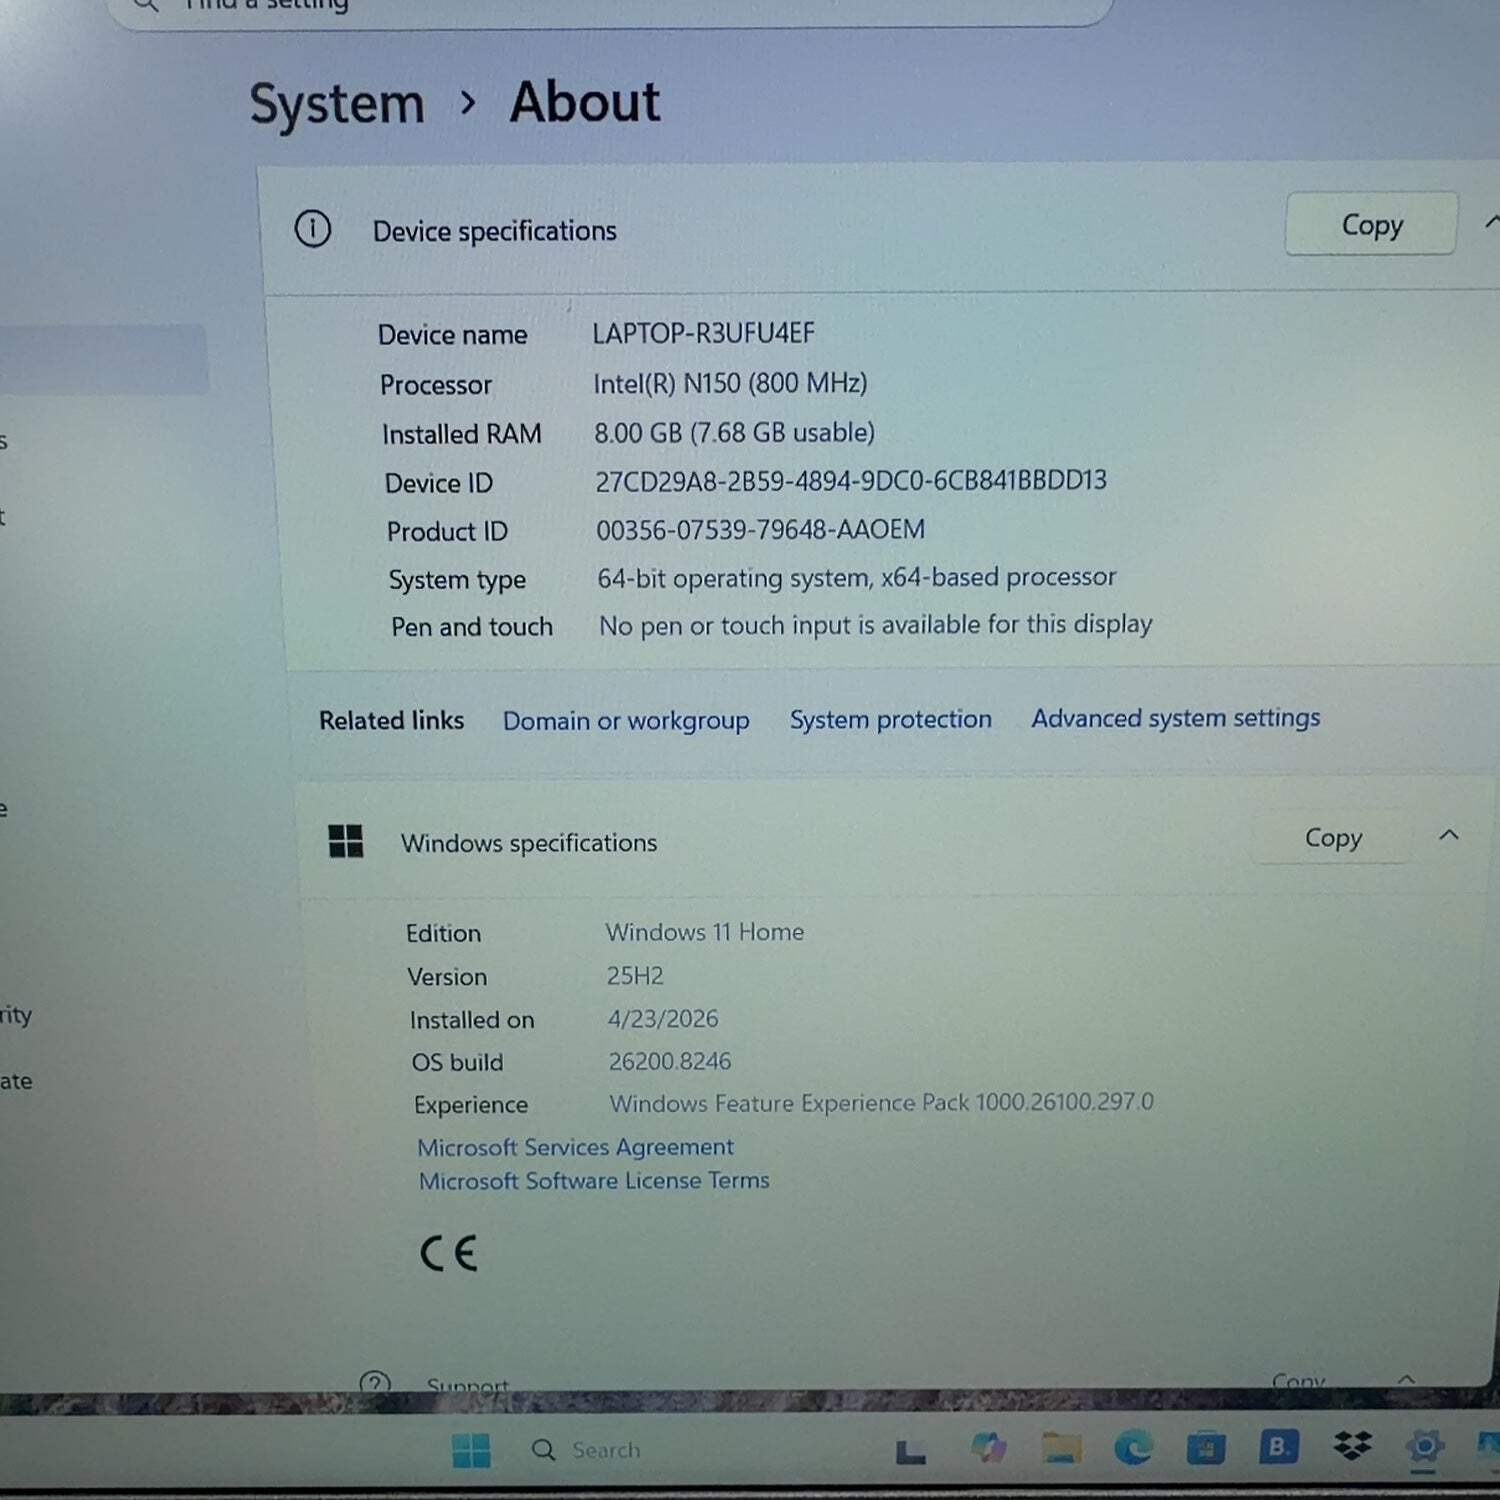
Task: Select OS build value 26200.8246
Action: click(x=670, y=1061)
